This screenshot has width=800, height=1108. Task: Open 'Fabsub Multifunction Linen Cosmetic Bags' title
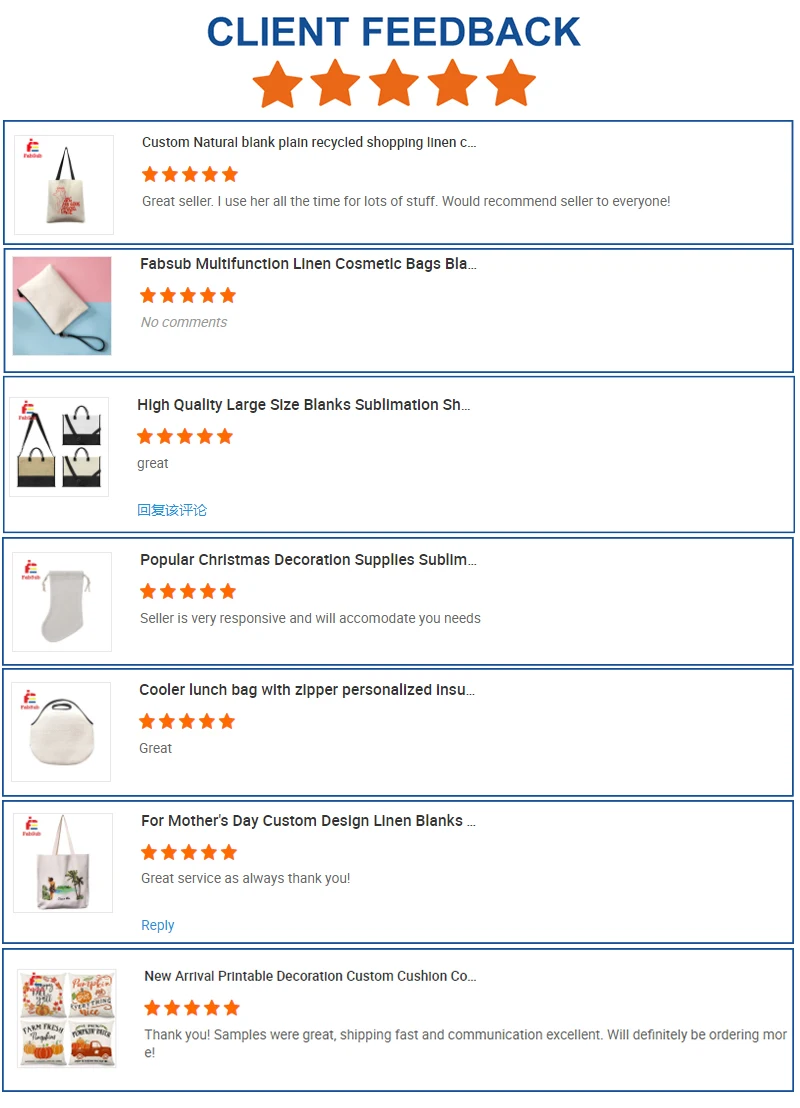point(308,264)
